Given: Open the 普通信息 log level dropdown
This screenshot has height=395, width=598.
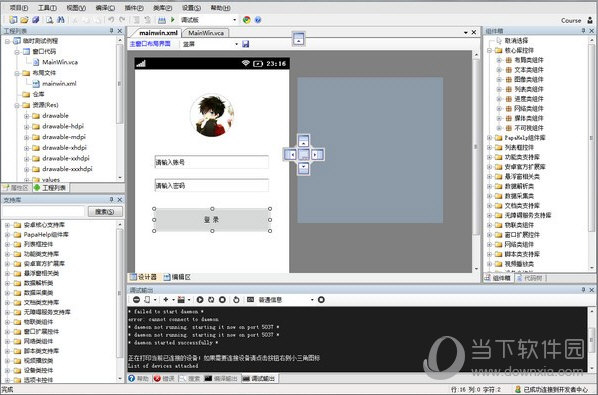Looking at the screenshot, I should point(312,300).
